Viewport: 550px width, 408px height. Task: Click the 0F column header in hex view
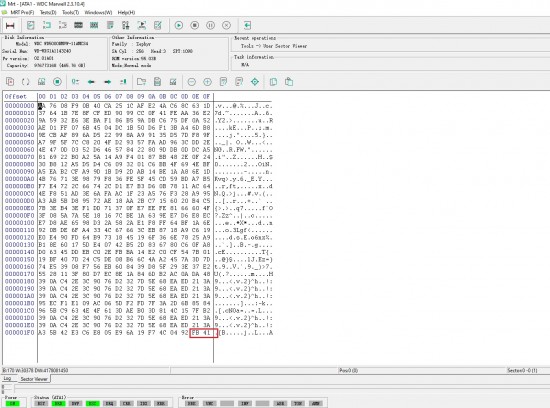206,96
